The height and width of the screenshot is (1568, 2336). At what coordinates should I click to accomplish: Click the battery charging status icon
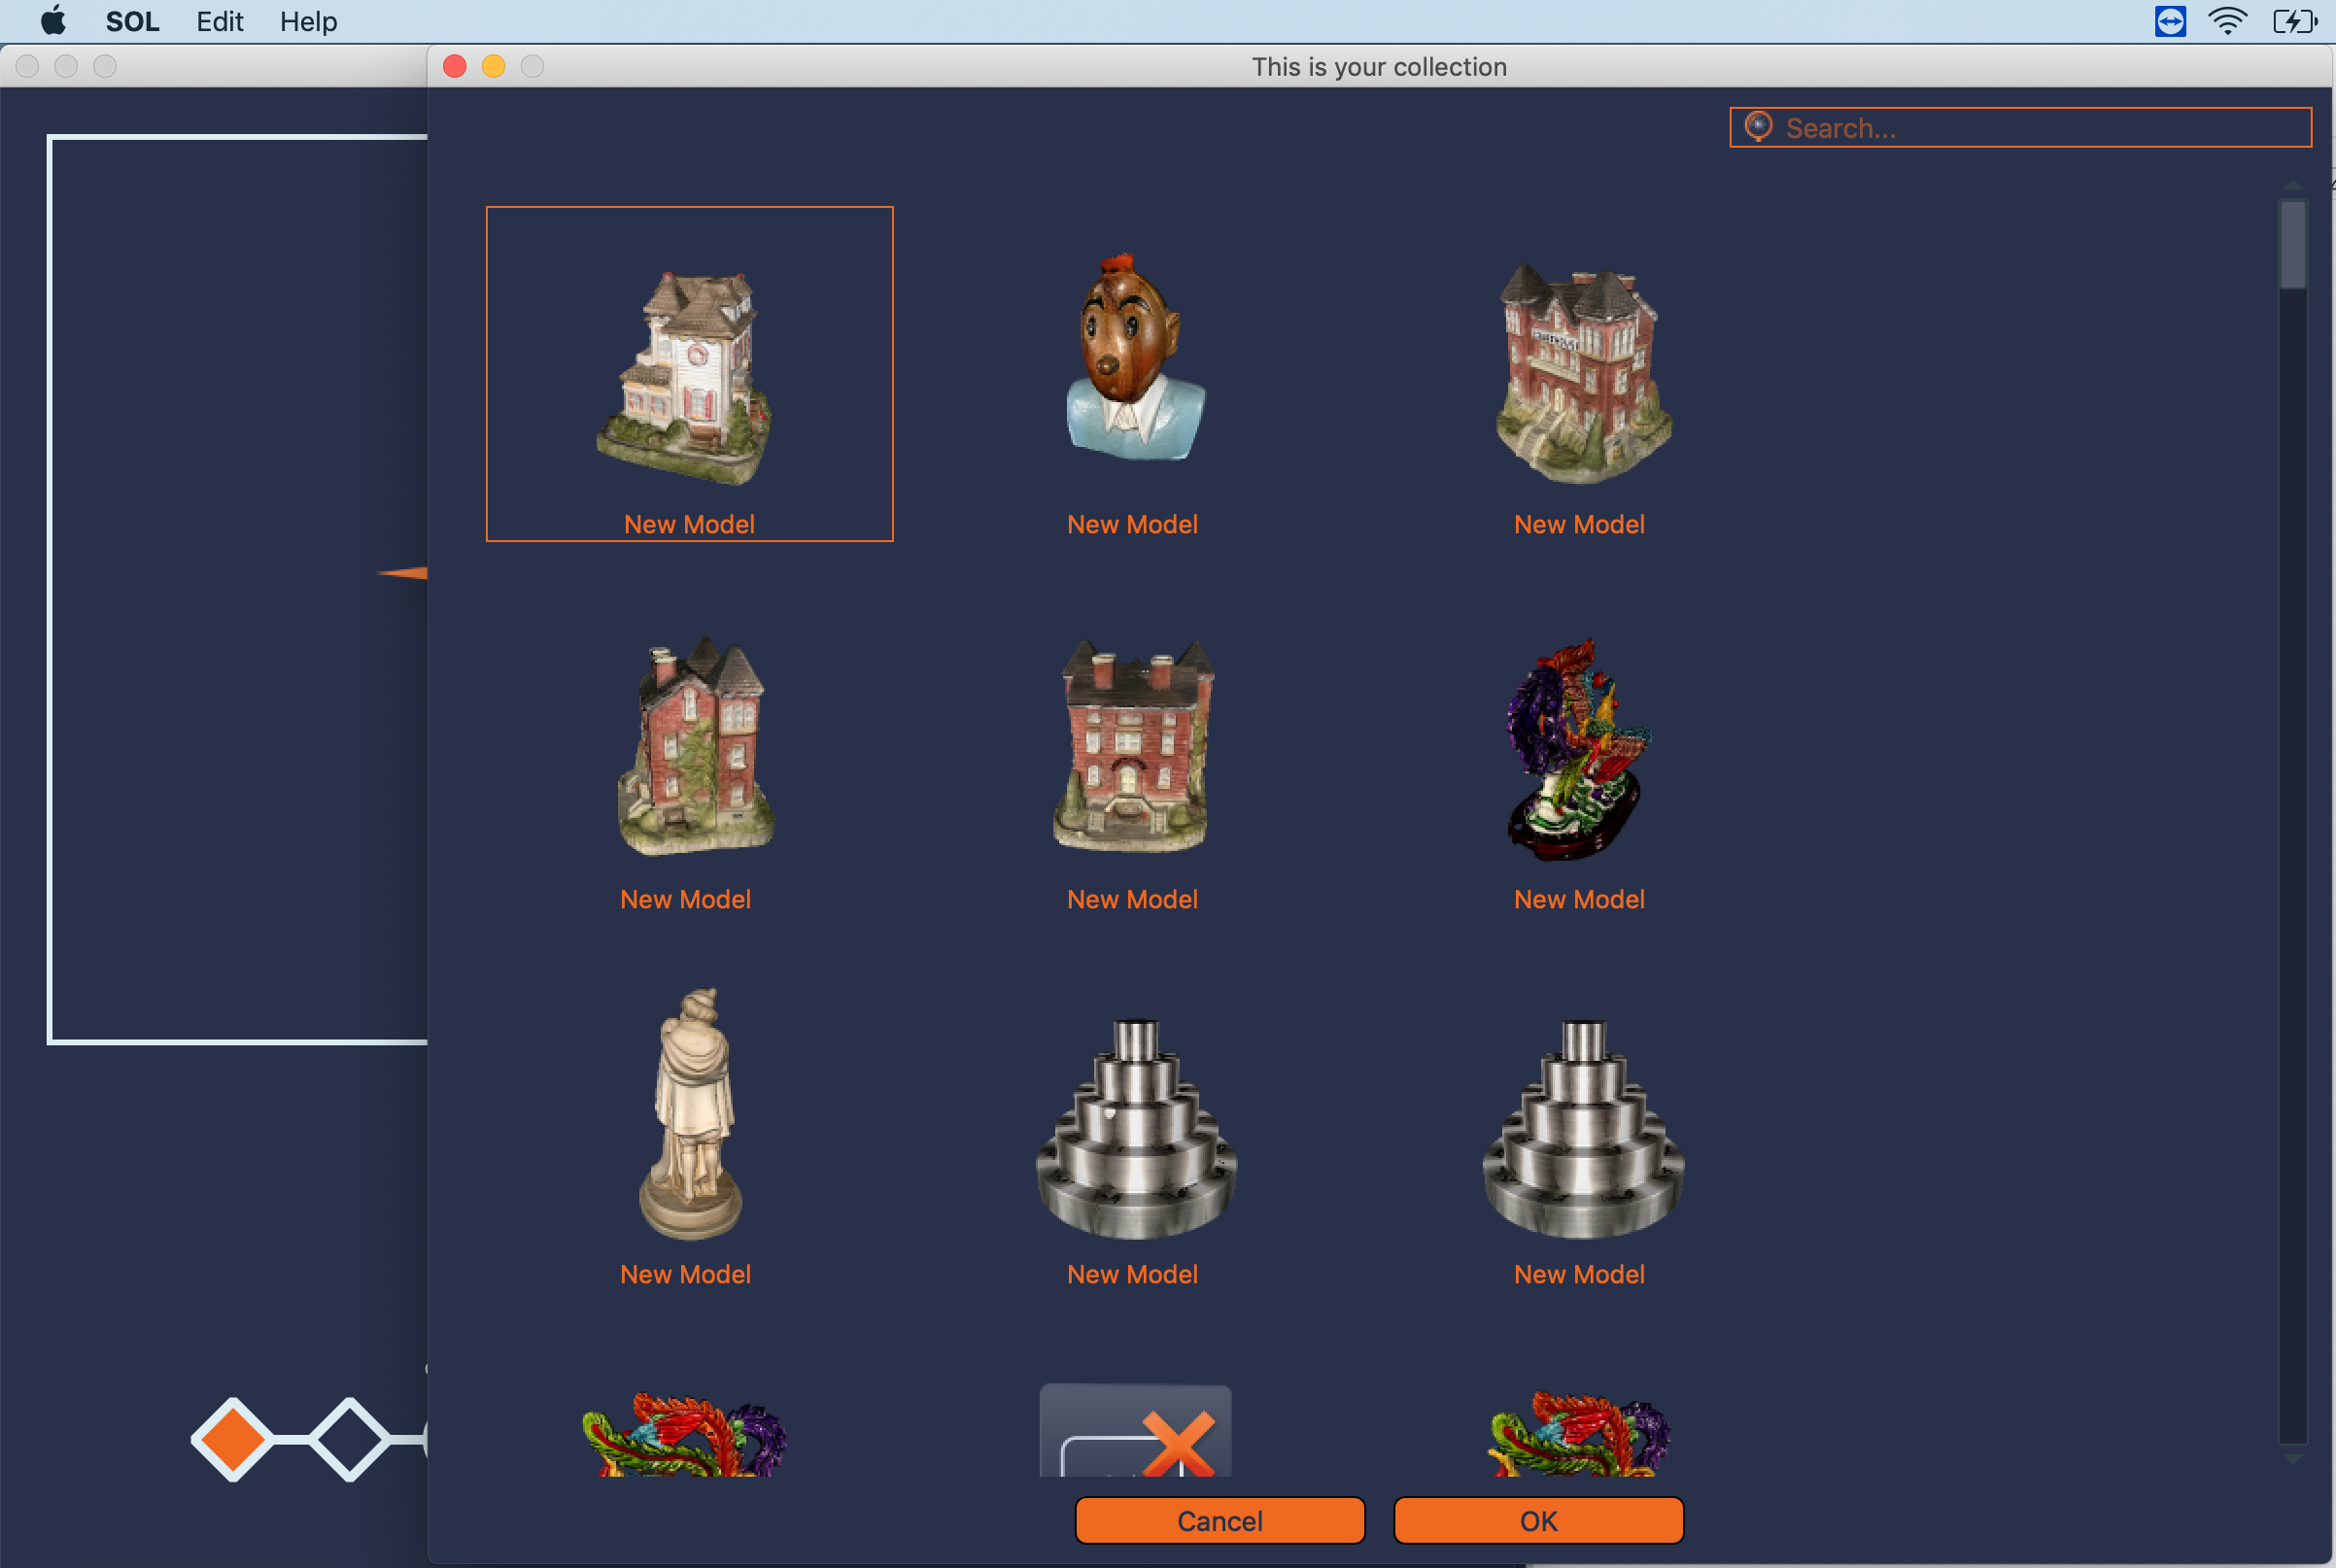point(2295,21)
